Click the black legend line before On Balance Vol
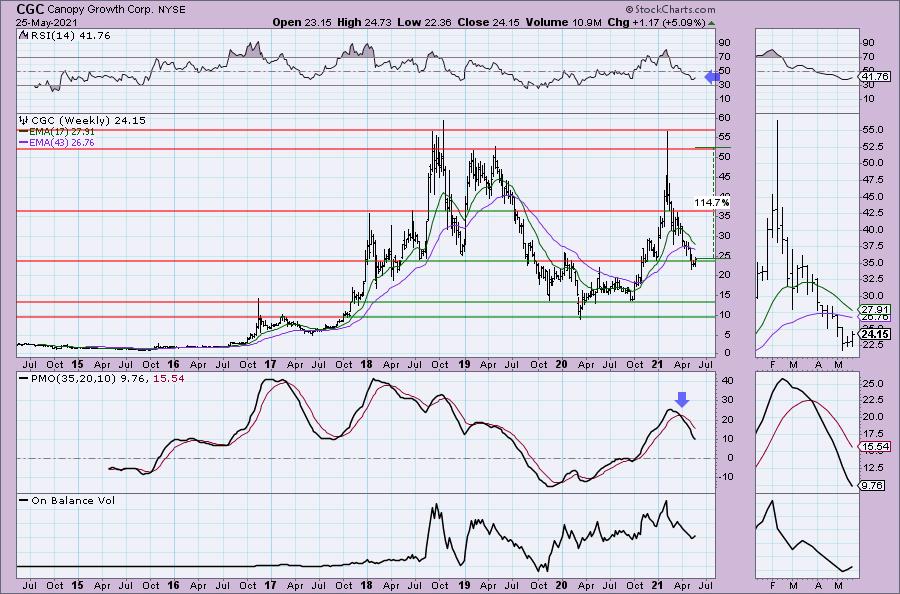This screenshot has height=594, width=900. (x=24, y=500)
